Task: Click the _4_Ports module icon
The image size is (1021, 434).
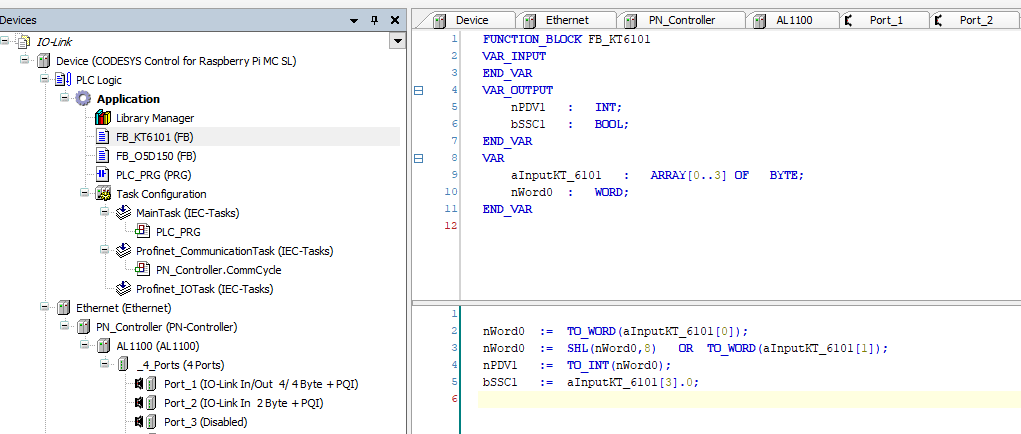Action: pos(123,364)
